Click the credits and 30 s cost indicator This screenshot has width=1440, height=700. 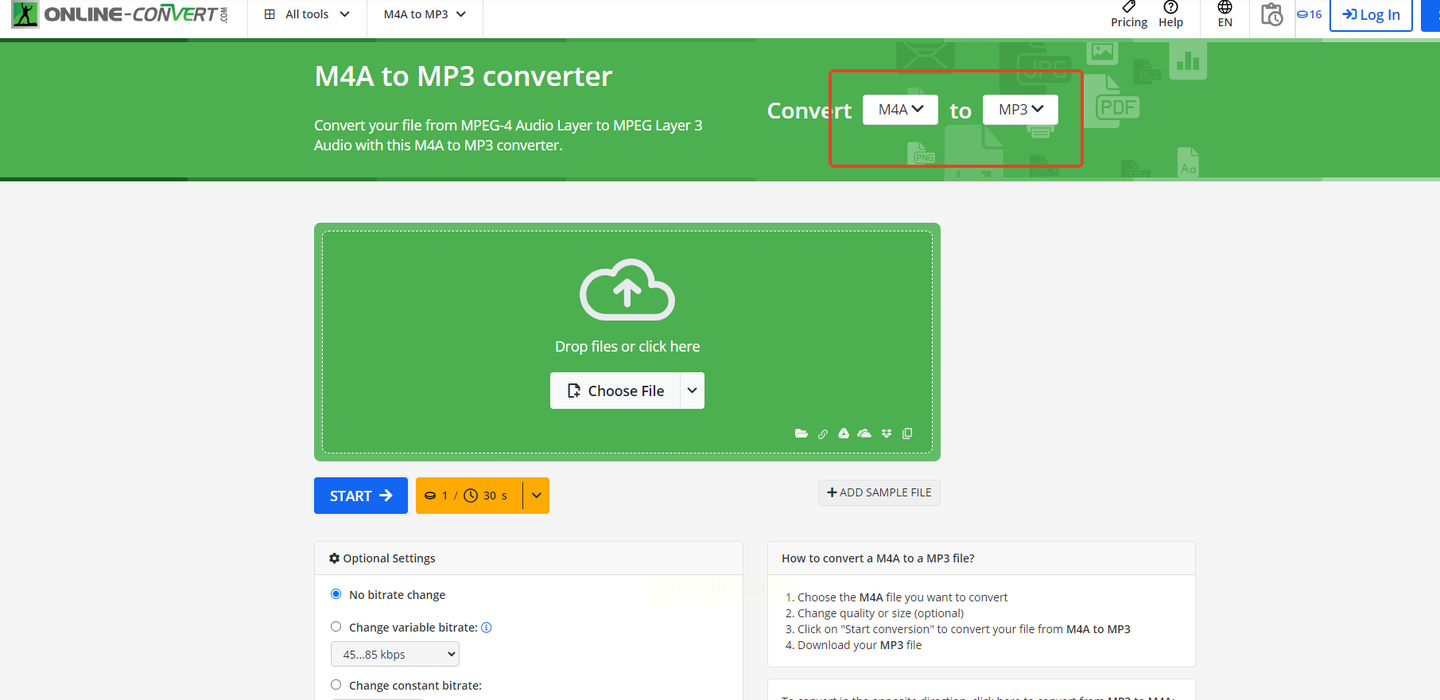pos(469,496)
